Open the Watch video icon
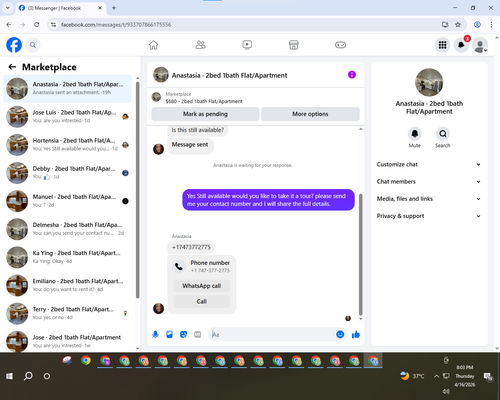 (247, 45)
